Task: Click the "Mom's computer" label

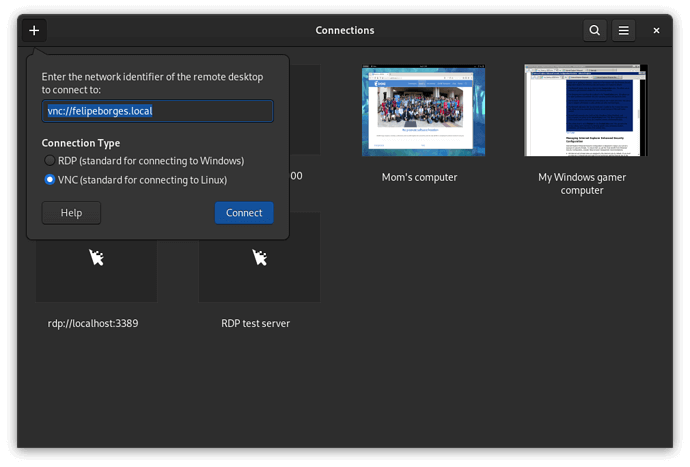Action: [x=420, y=177]
